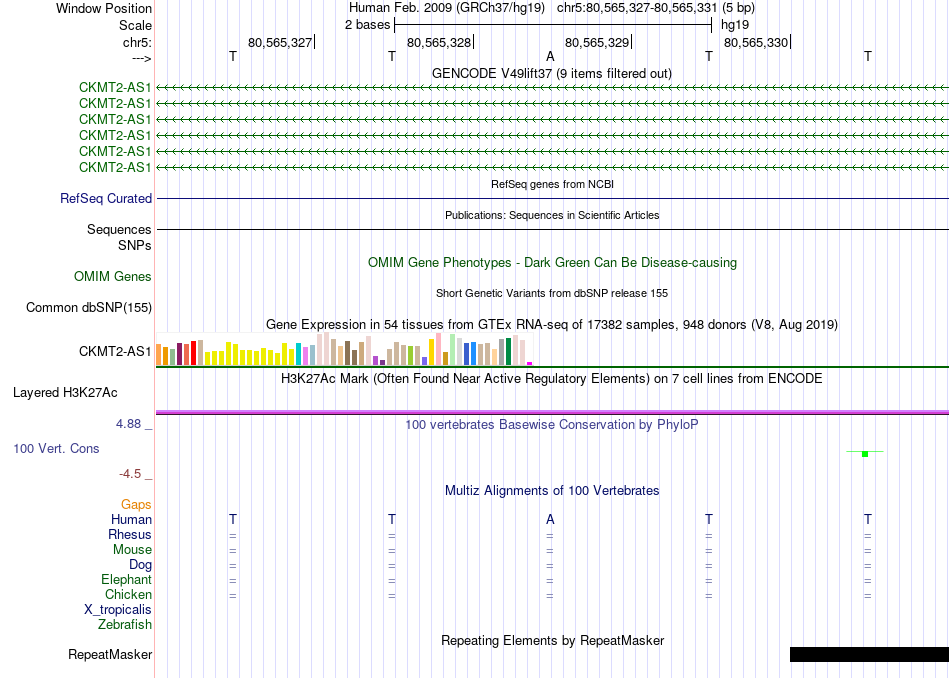Click the GENCODE V49lift37 track title
The height and width of the screenshot is (678, 950).
(552, 73)
